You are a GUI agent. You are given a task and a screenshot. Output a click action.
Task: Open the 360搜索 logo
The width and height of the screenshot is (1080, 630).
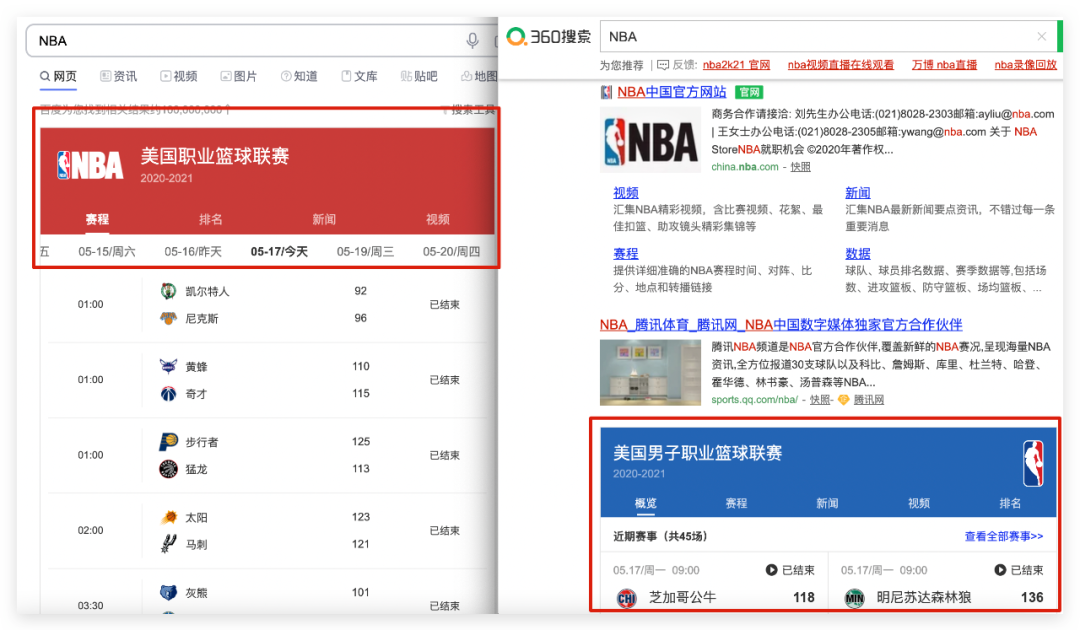pyautogui.click(x=549, y=36)
